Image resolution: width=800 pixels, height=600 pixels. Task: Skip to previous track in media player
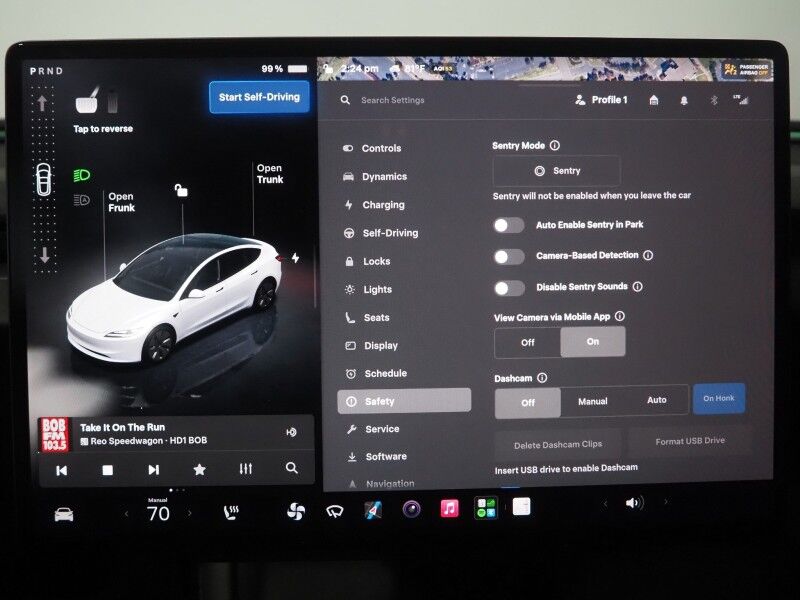point(61,470)
